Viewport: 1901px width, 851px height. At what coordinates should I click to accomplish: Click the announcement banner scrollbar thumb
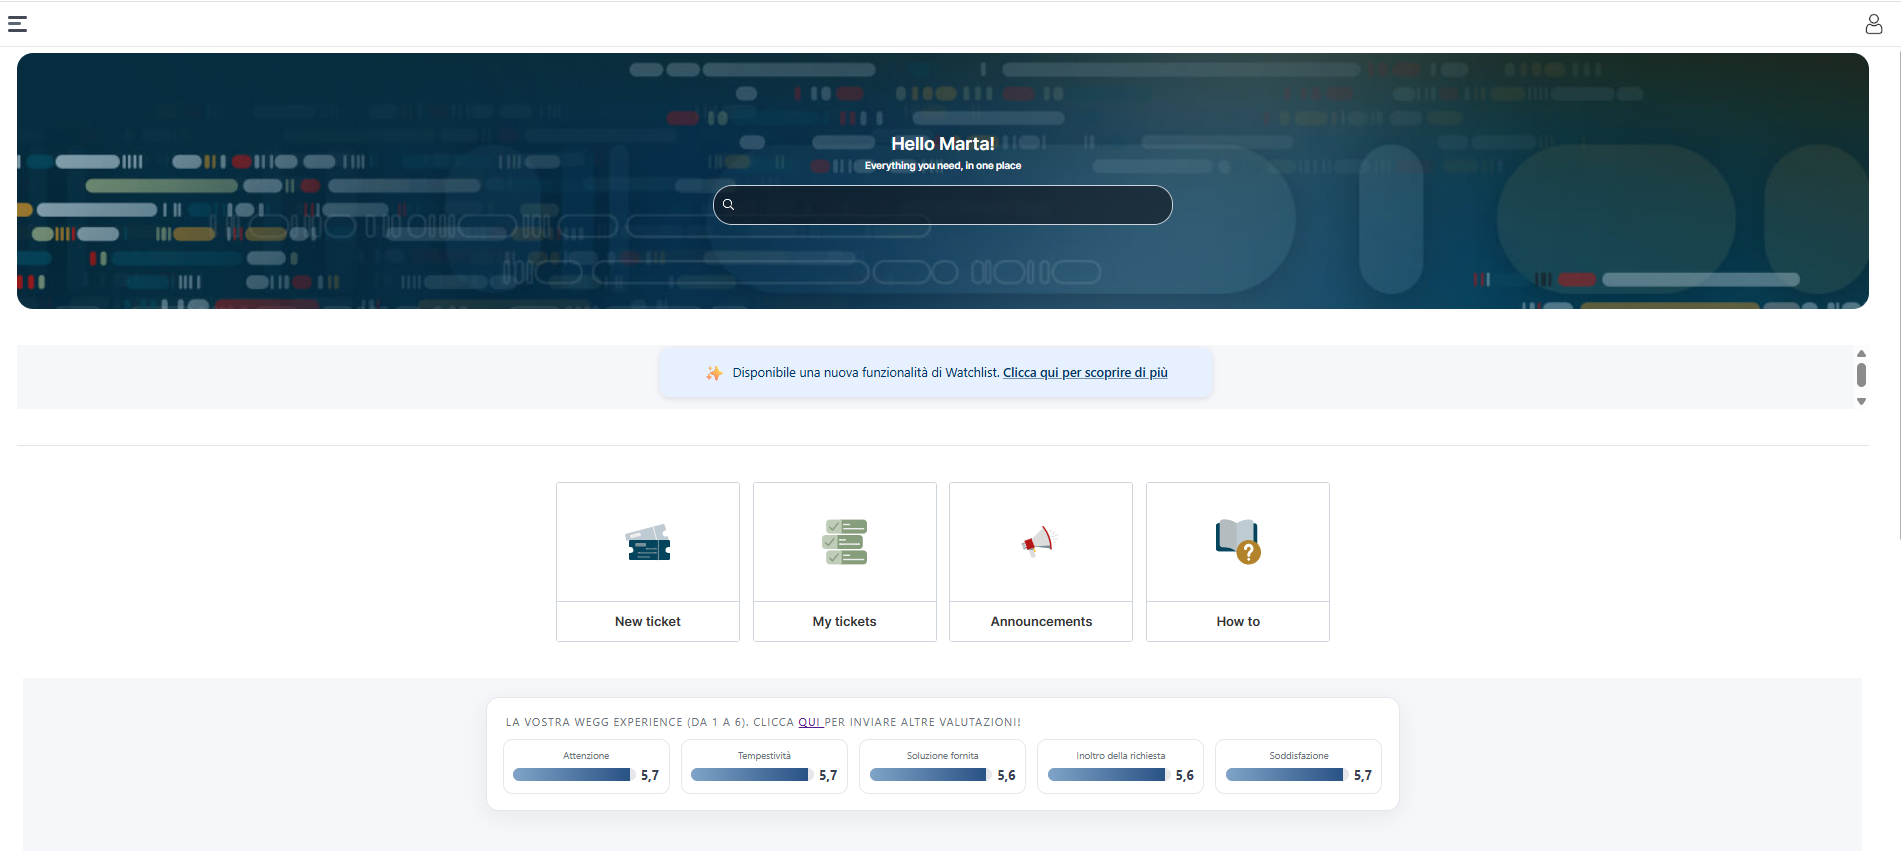tap(1861, 375)
